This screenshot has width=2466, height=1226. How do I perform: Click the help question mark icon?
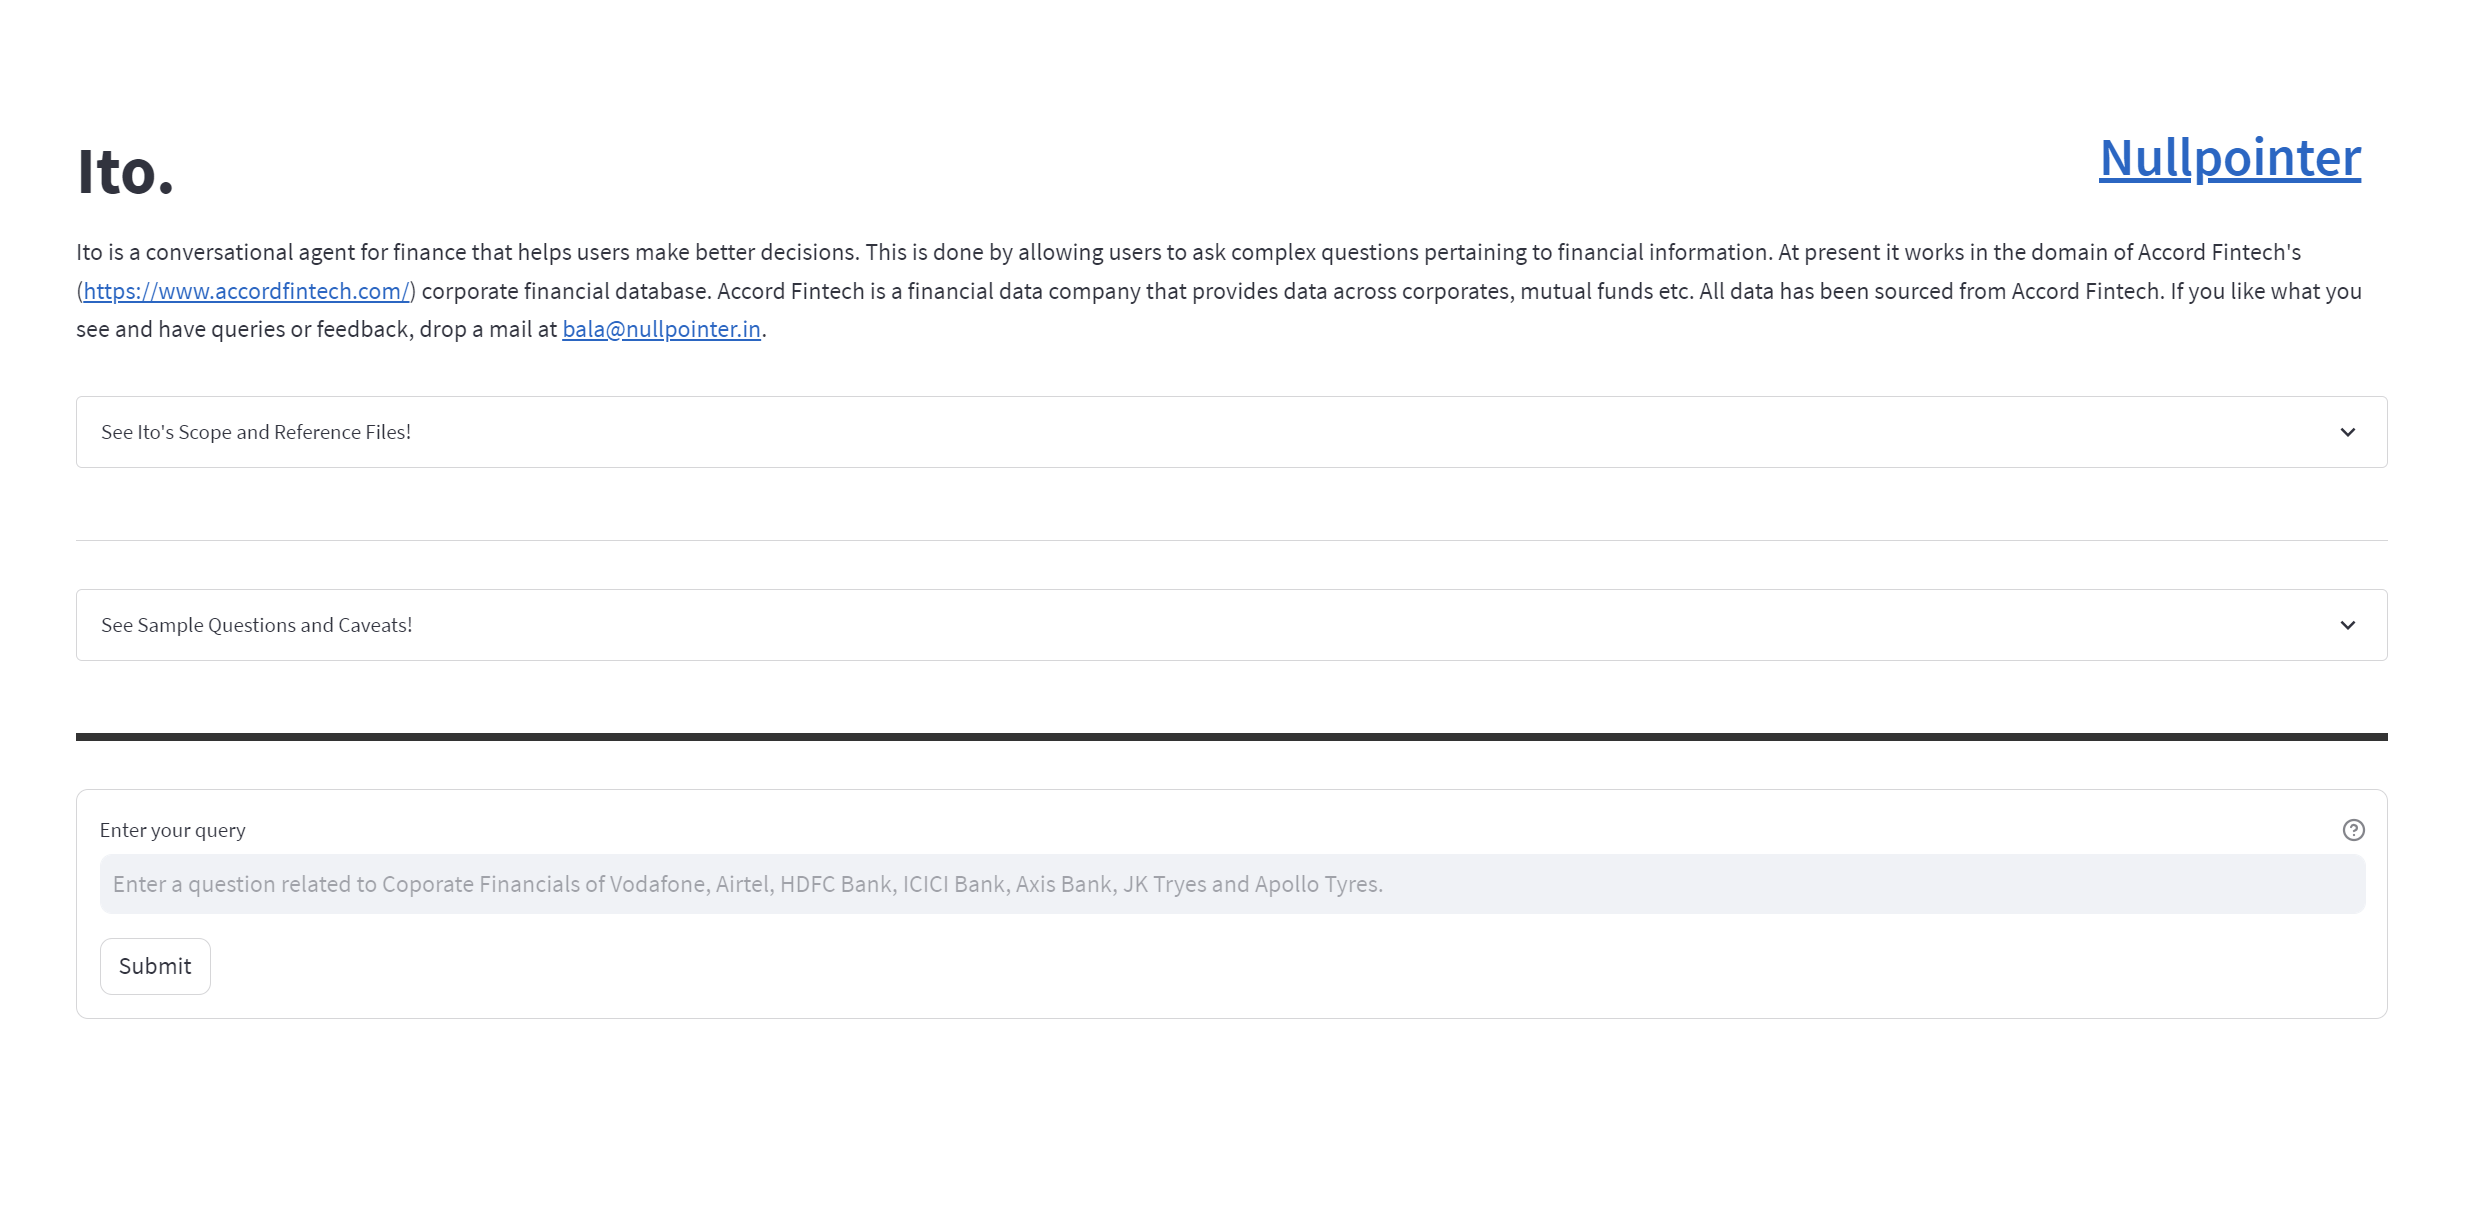(x=2353, y=830)
